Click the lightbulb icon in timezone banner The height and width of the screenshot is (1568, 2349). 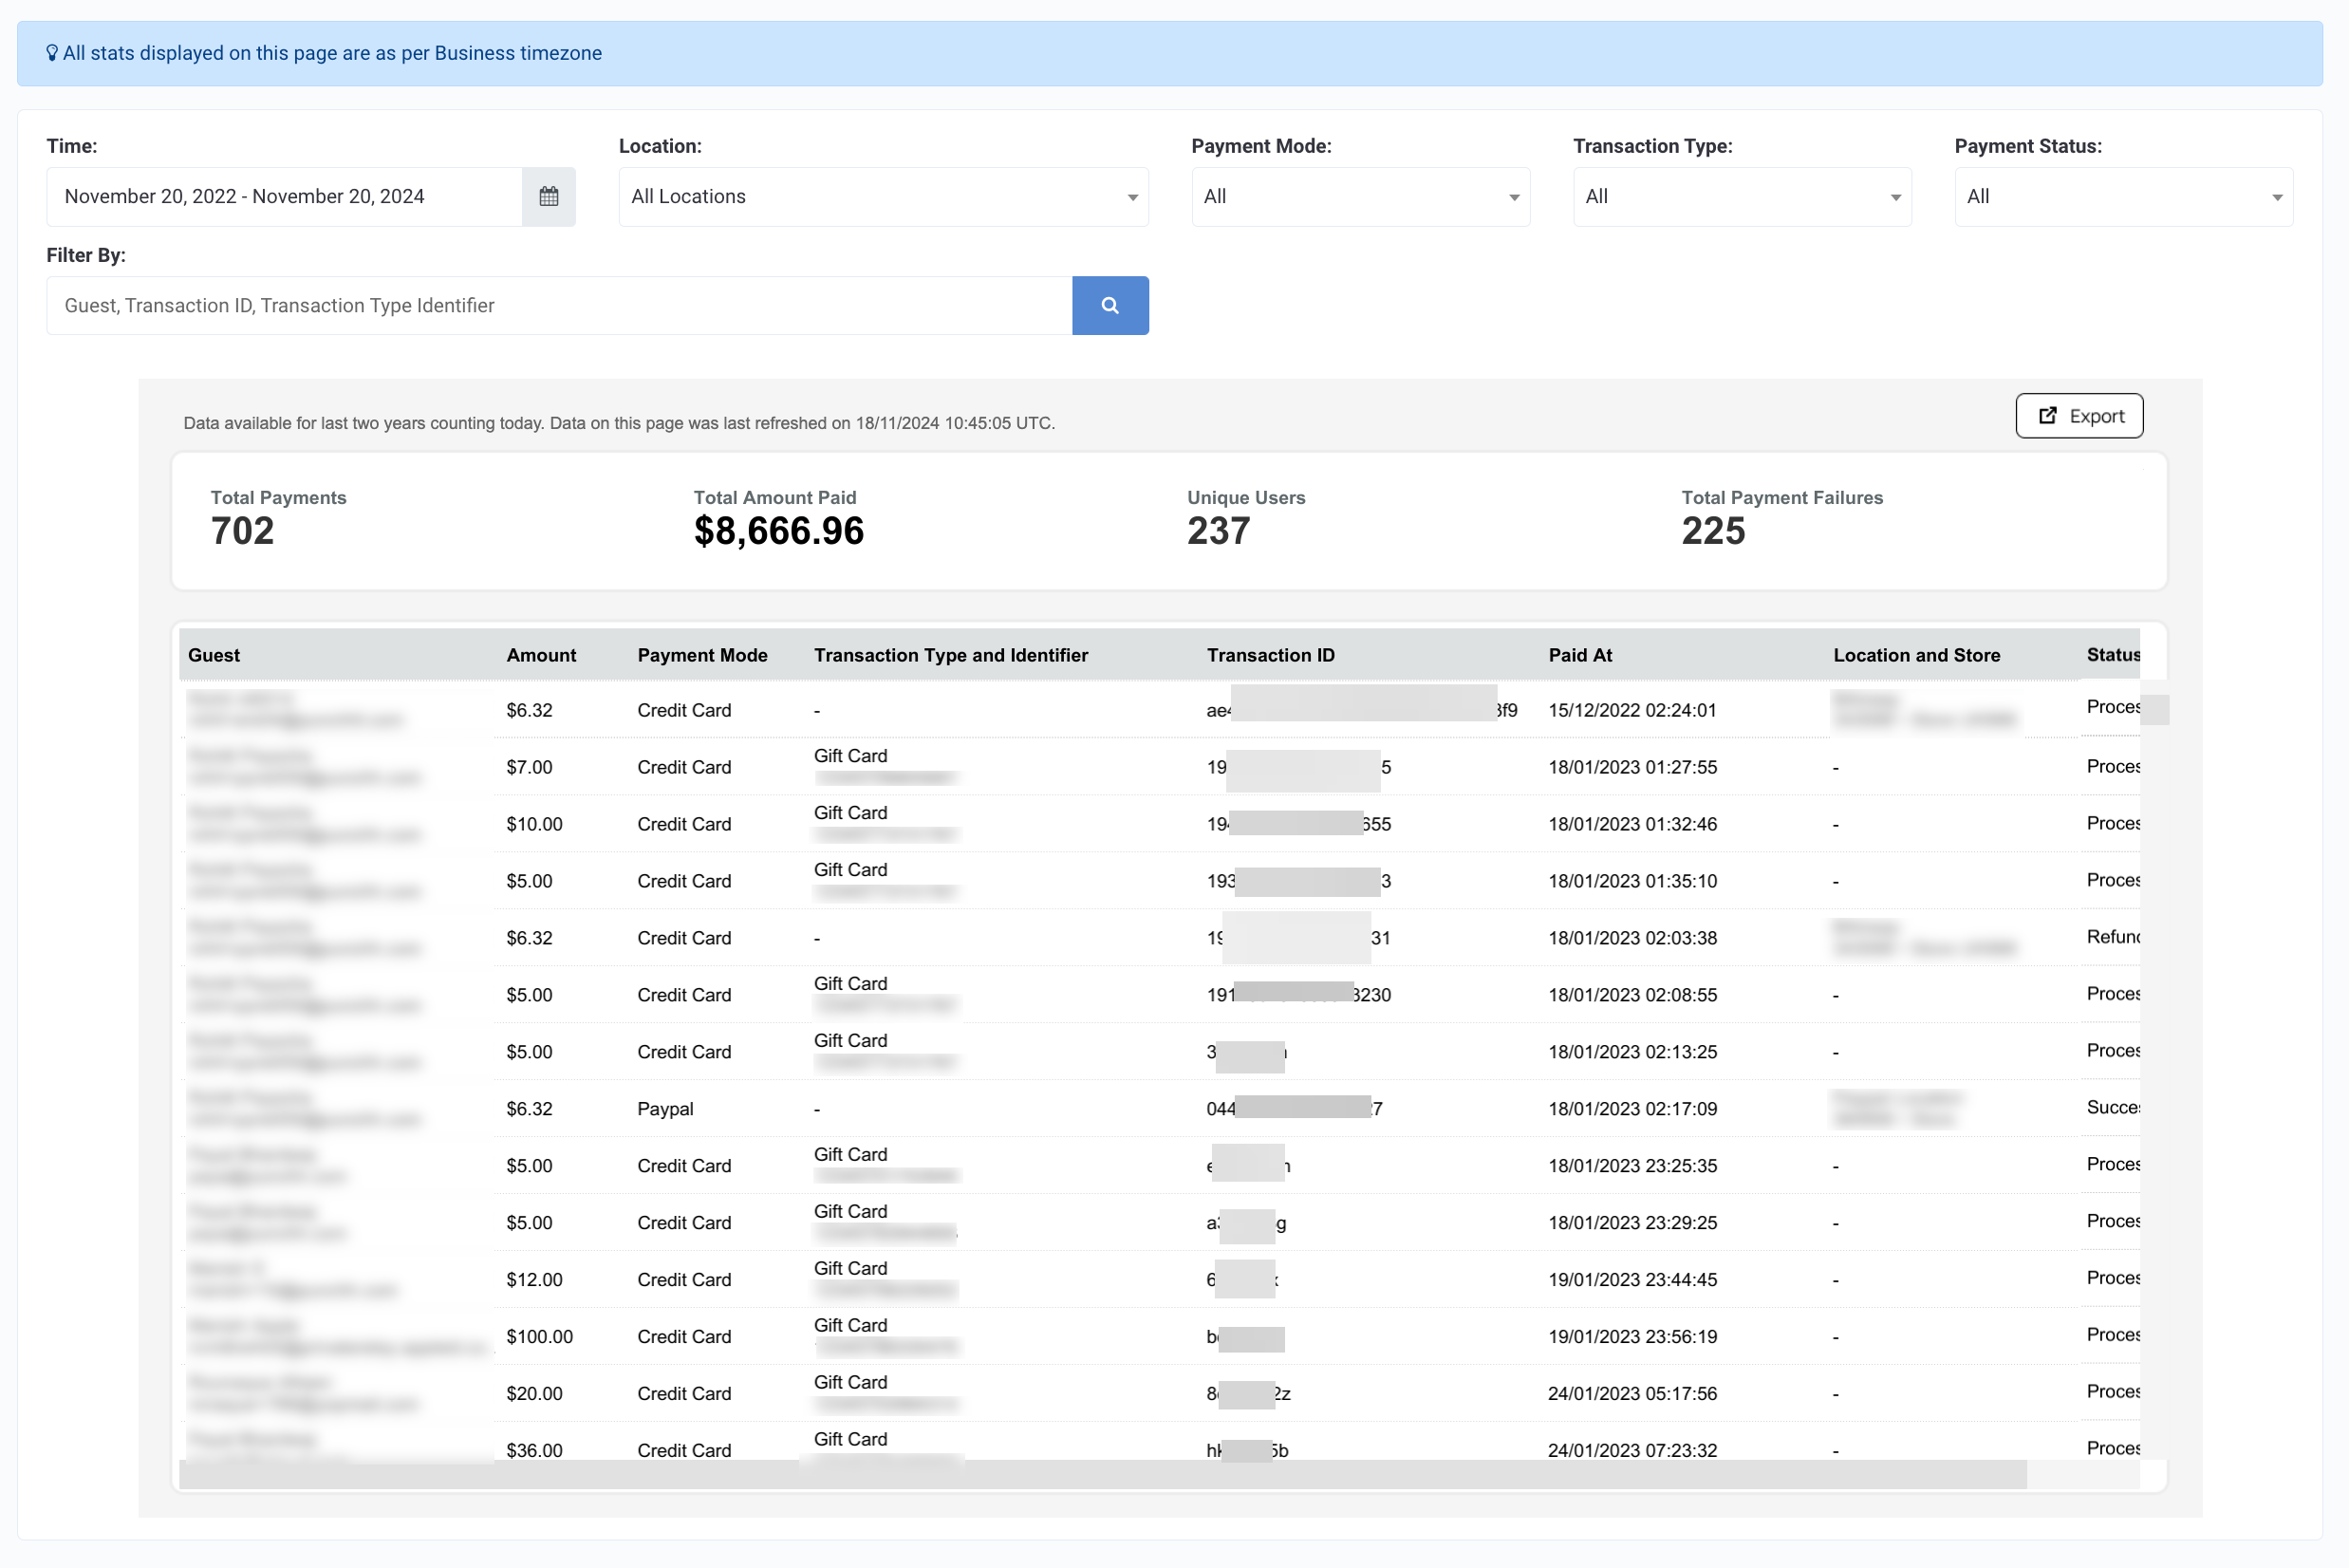pyautogui.click(x=52, y=53)
